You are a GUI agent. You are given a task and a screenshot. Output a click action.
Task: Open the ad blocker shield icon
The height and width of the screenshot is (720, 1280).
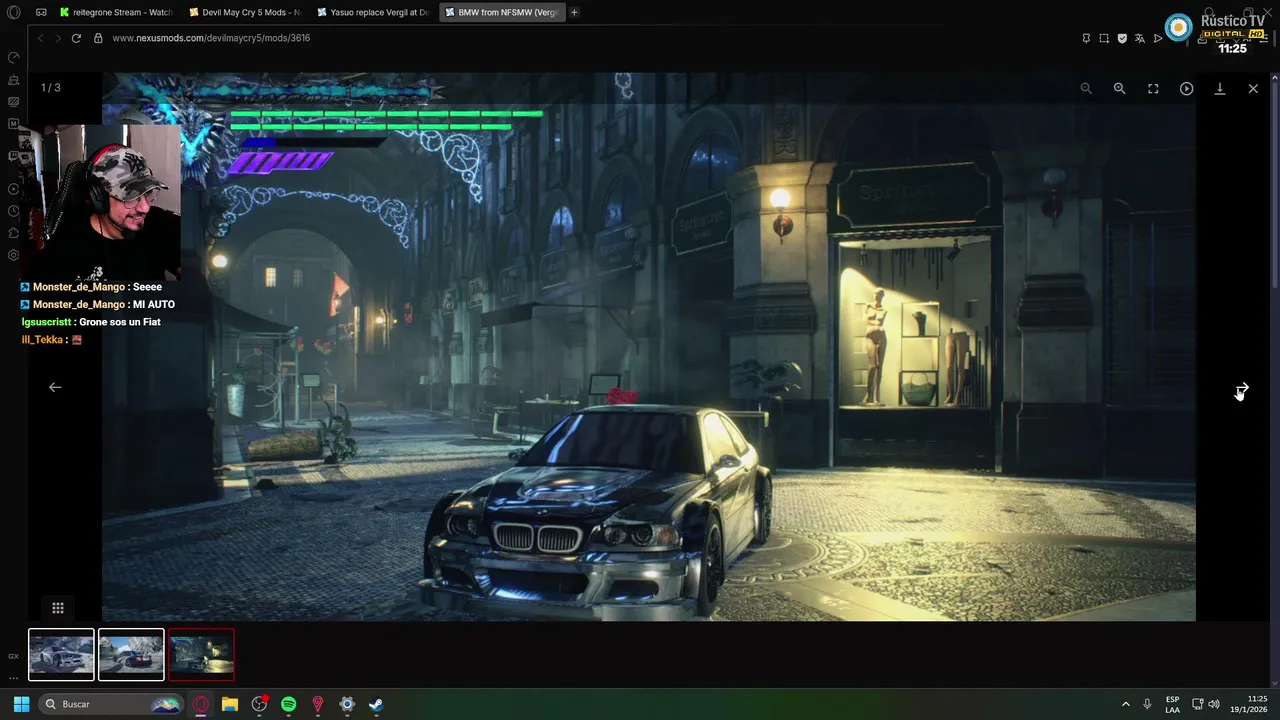point(1122,38)
